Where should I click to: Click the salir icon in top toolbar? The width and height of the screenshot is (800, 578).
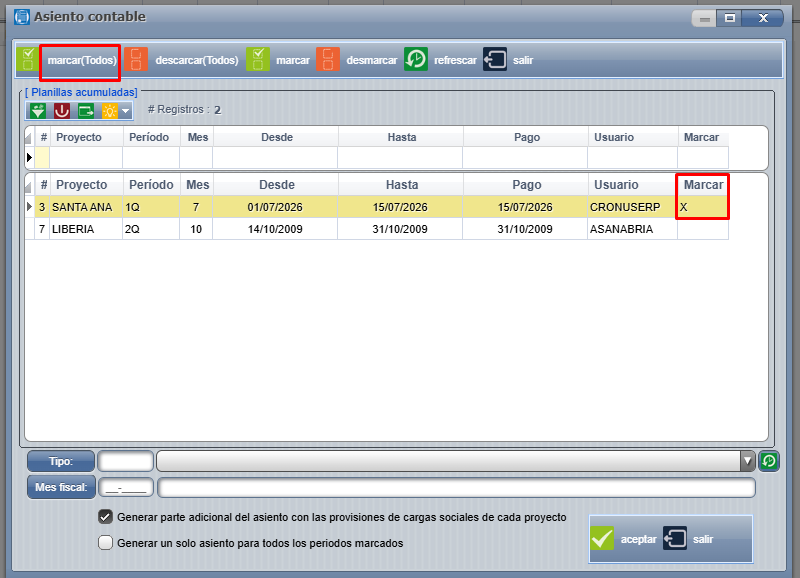[x=495, y=60]
